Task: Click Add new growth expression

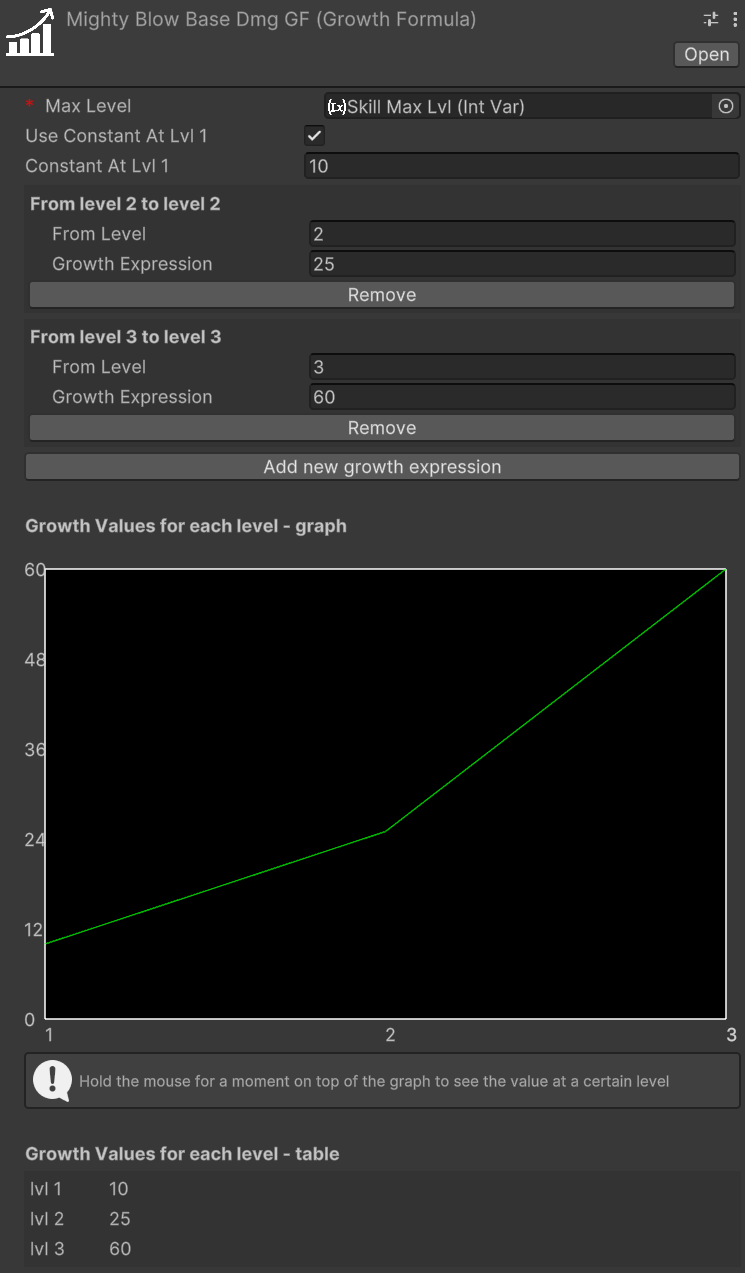Action: pyautogui.click(x=382, y=467)
